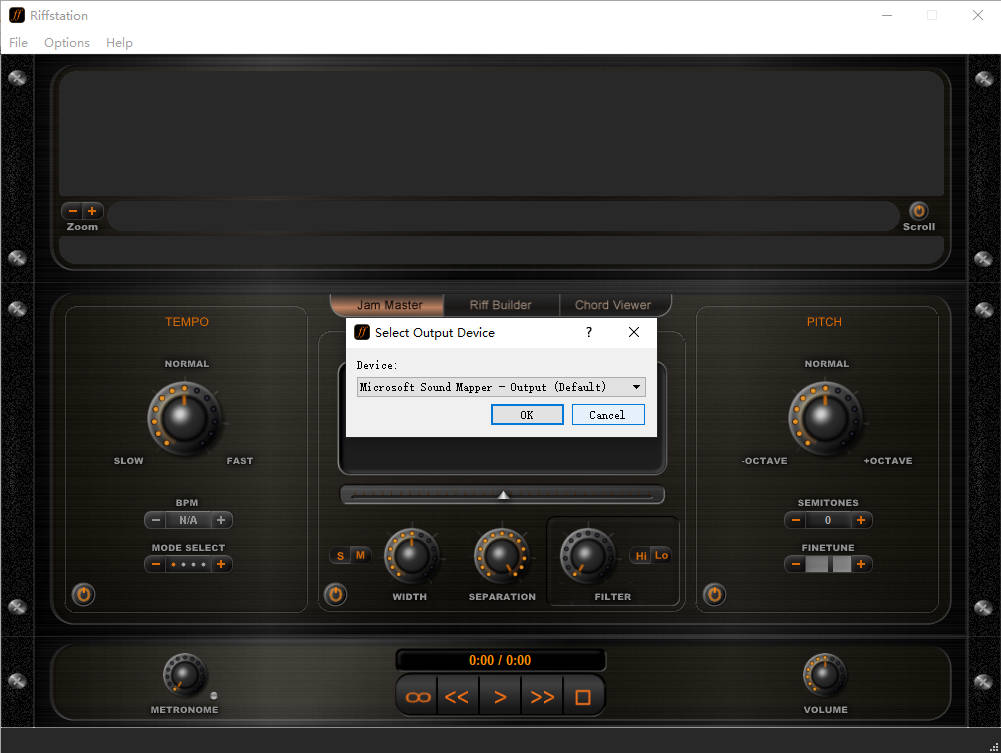Click the Separation knob
The image size is (1001, 753).
501,555
